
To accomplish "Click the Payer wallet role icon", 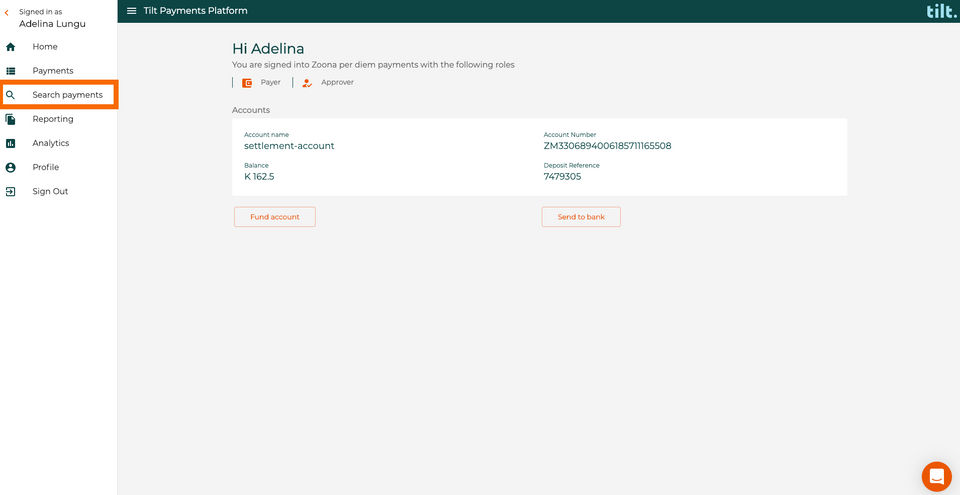I will pos(247,83).
